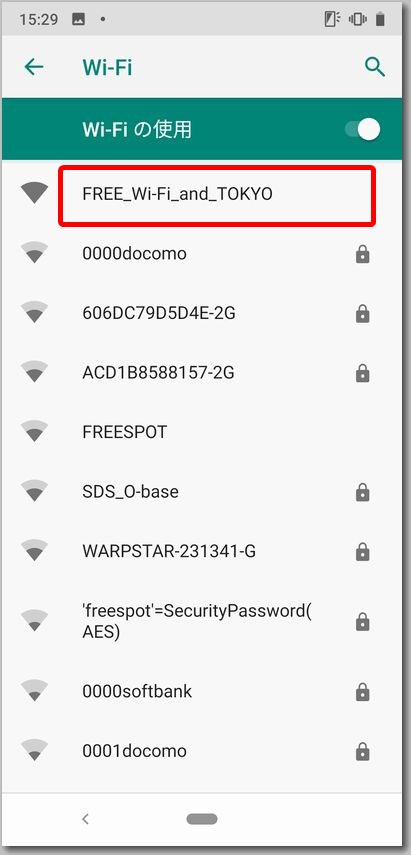This screenshot has height=855, width=411.
Task: Turn off the Wi-Fi の使用 switch
Action: pos(362,130)
